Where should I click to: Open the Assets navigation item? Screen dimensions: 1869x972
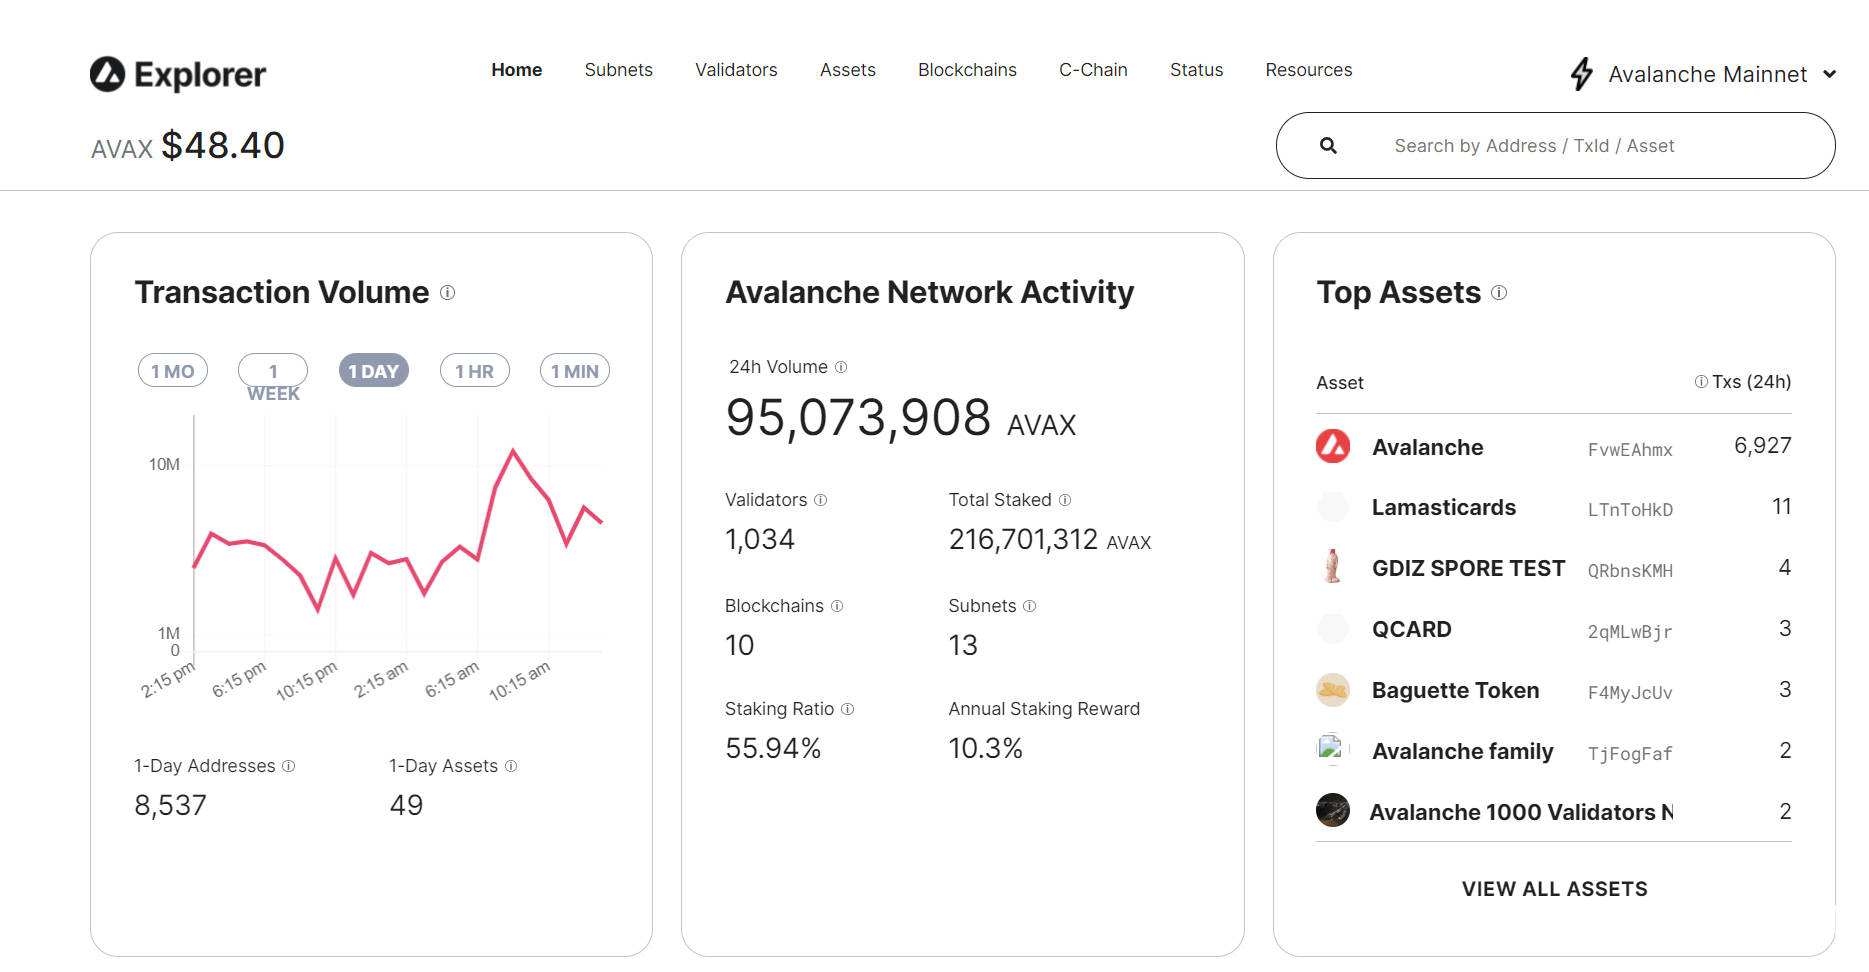coord(848,70)
